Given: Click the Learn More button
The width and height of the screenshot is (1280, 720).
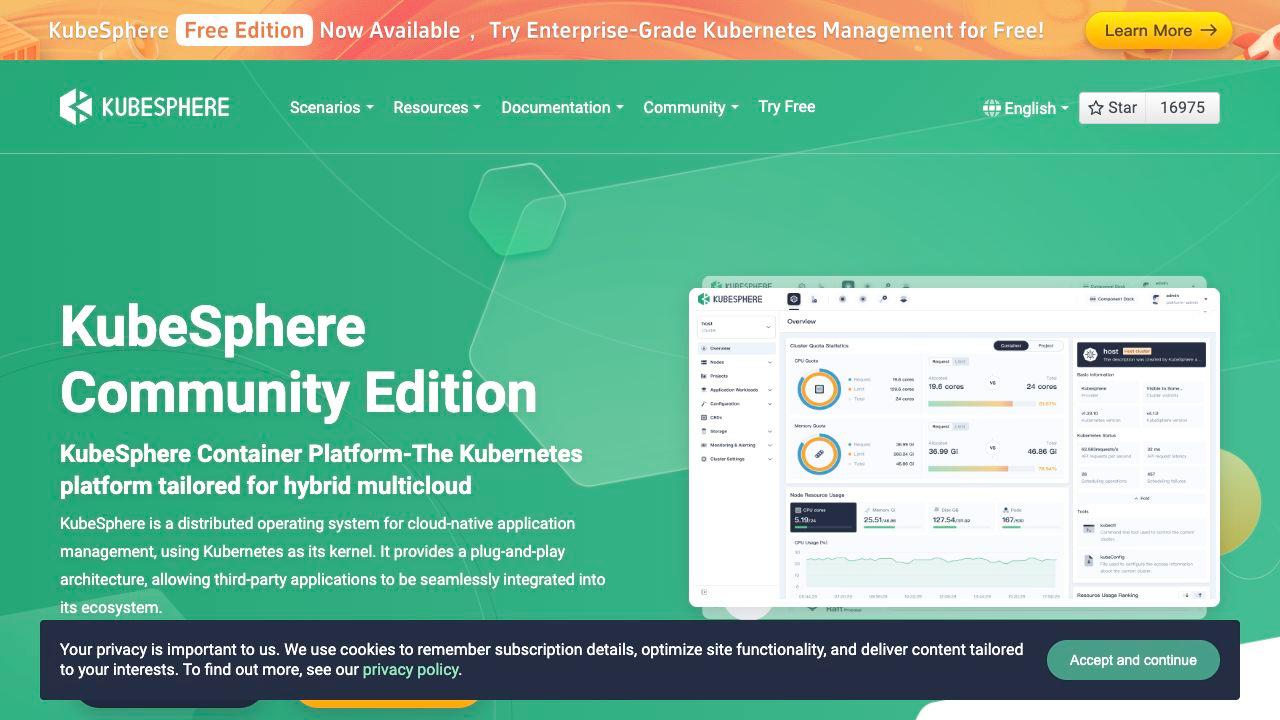Looking at the screenshot, I should [x=1159, y=30].
